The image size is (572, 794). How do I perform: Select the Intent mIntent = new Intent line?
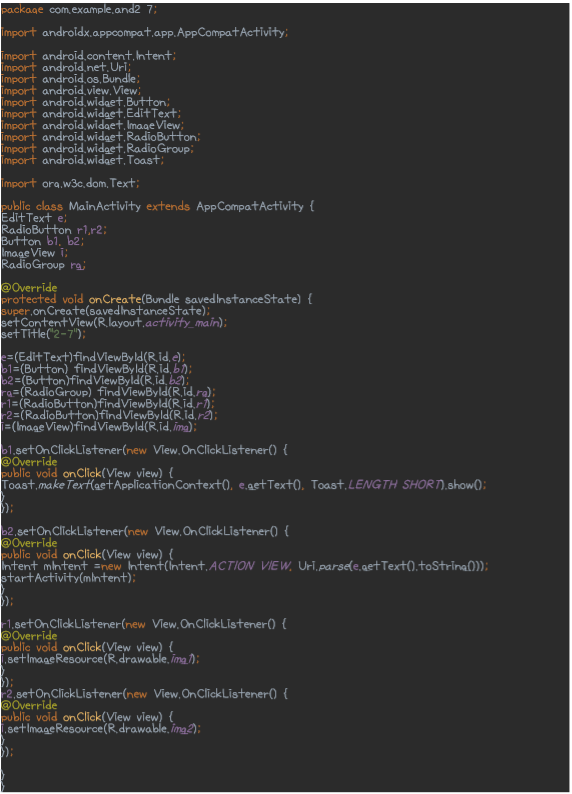[x=244, y=566]
